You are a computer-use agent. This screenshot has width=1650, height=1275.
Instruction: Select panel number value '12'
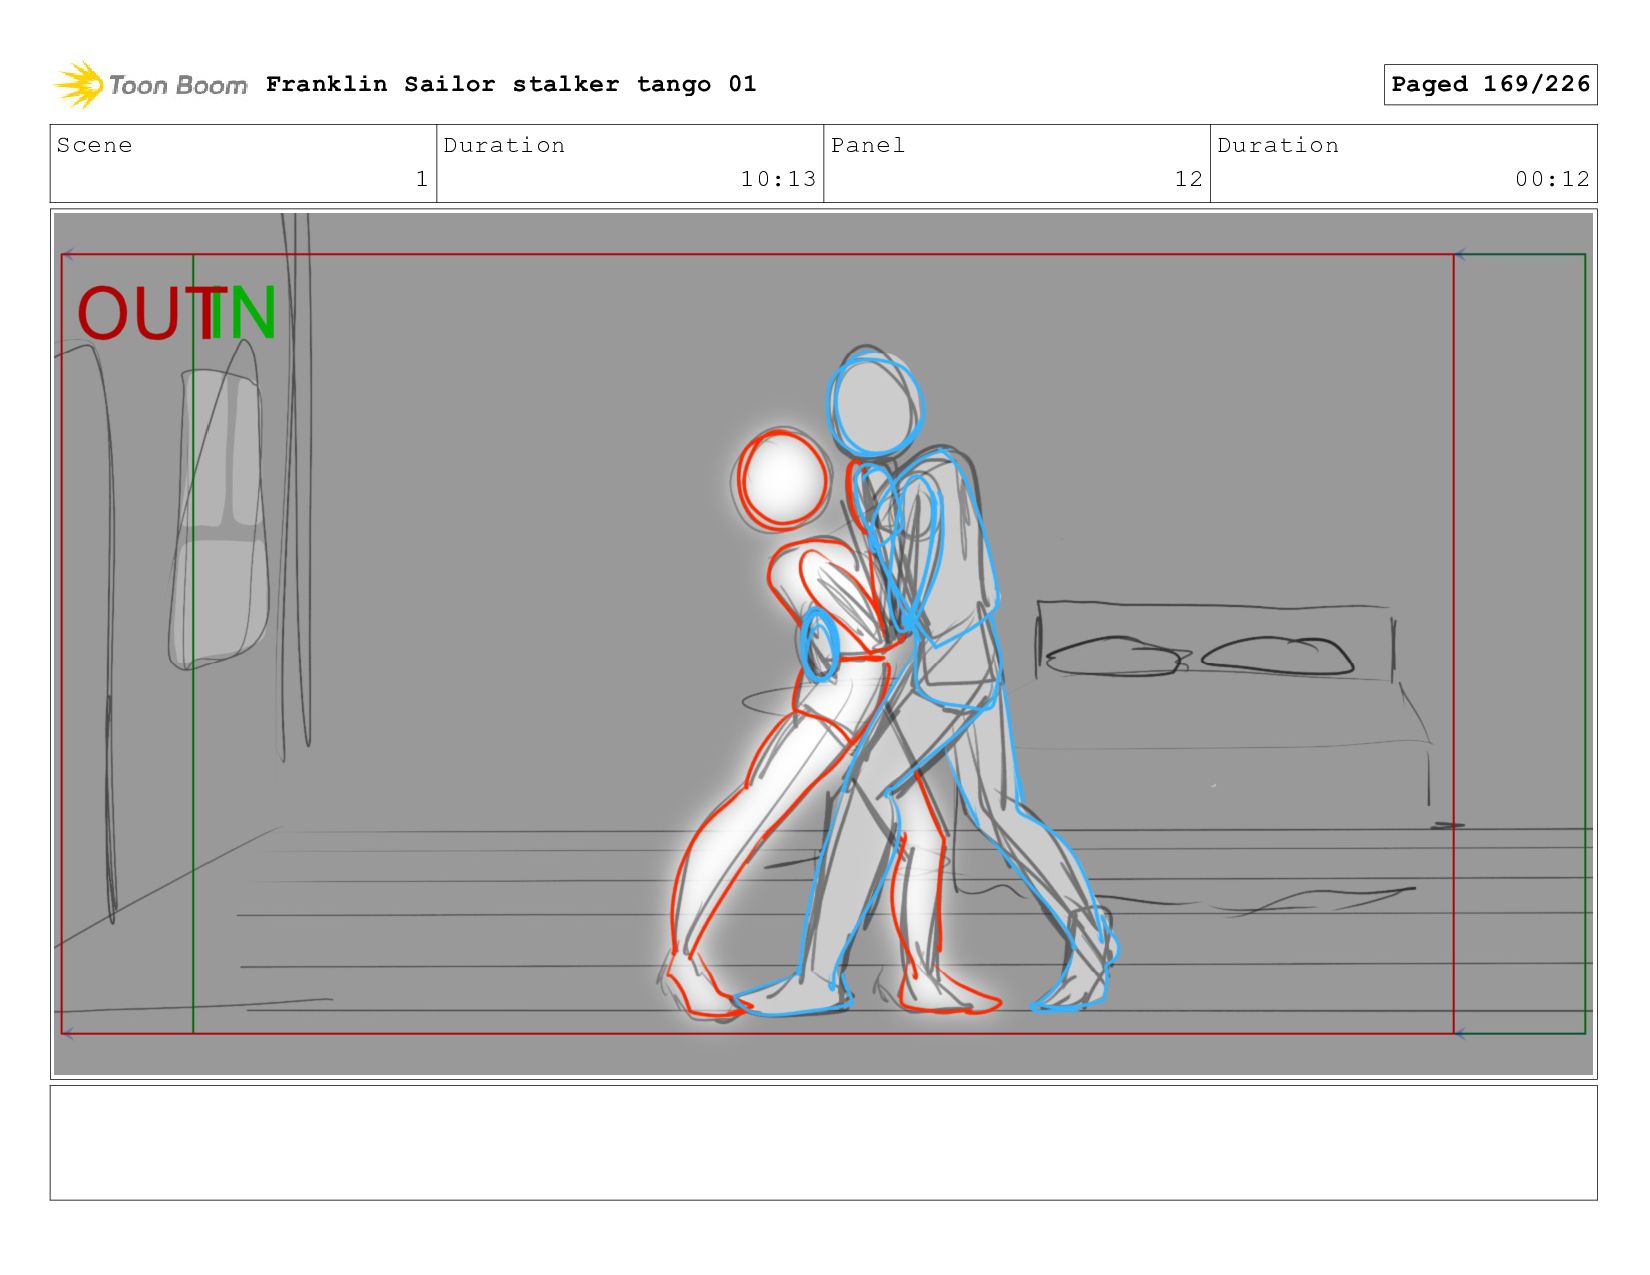1188,179
